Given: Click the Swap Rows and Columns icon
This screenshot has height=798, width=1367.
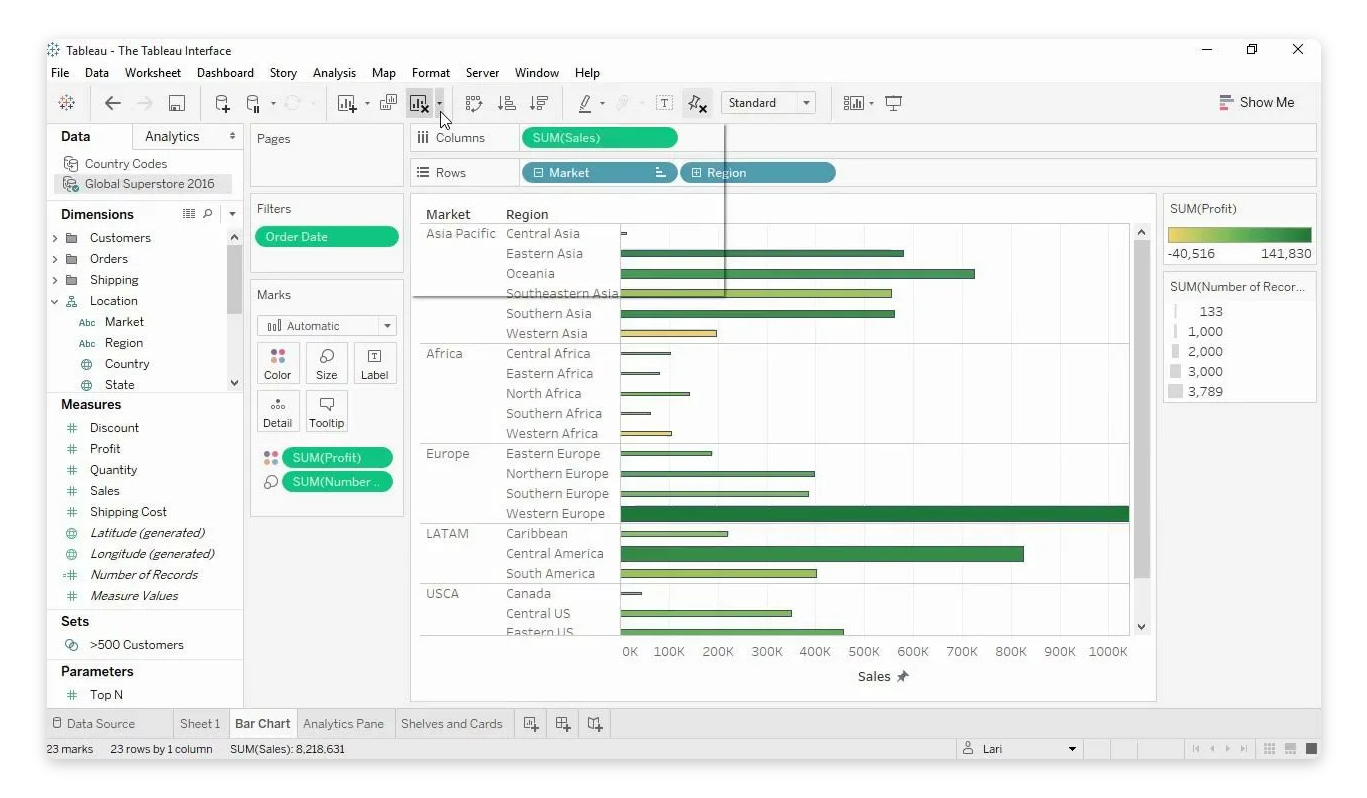Looking at the screenshot, I should click(x=474, y=103).
